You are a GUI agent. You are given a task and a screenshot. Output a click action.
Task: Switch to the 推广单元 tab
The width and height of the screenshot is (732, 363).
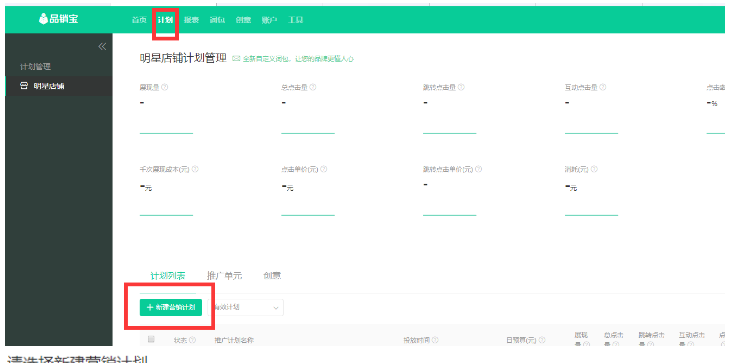(x=225, y=276)
